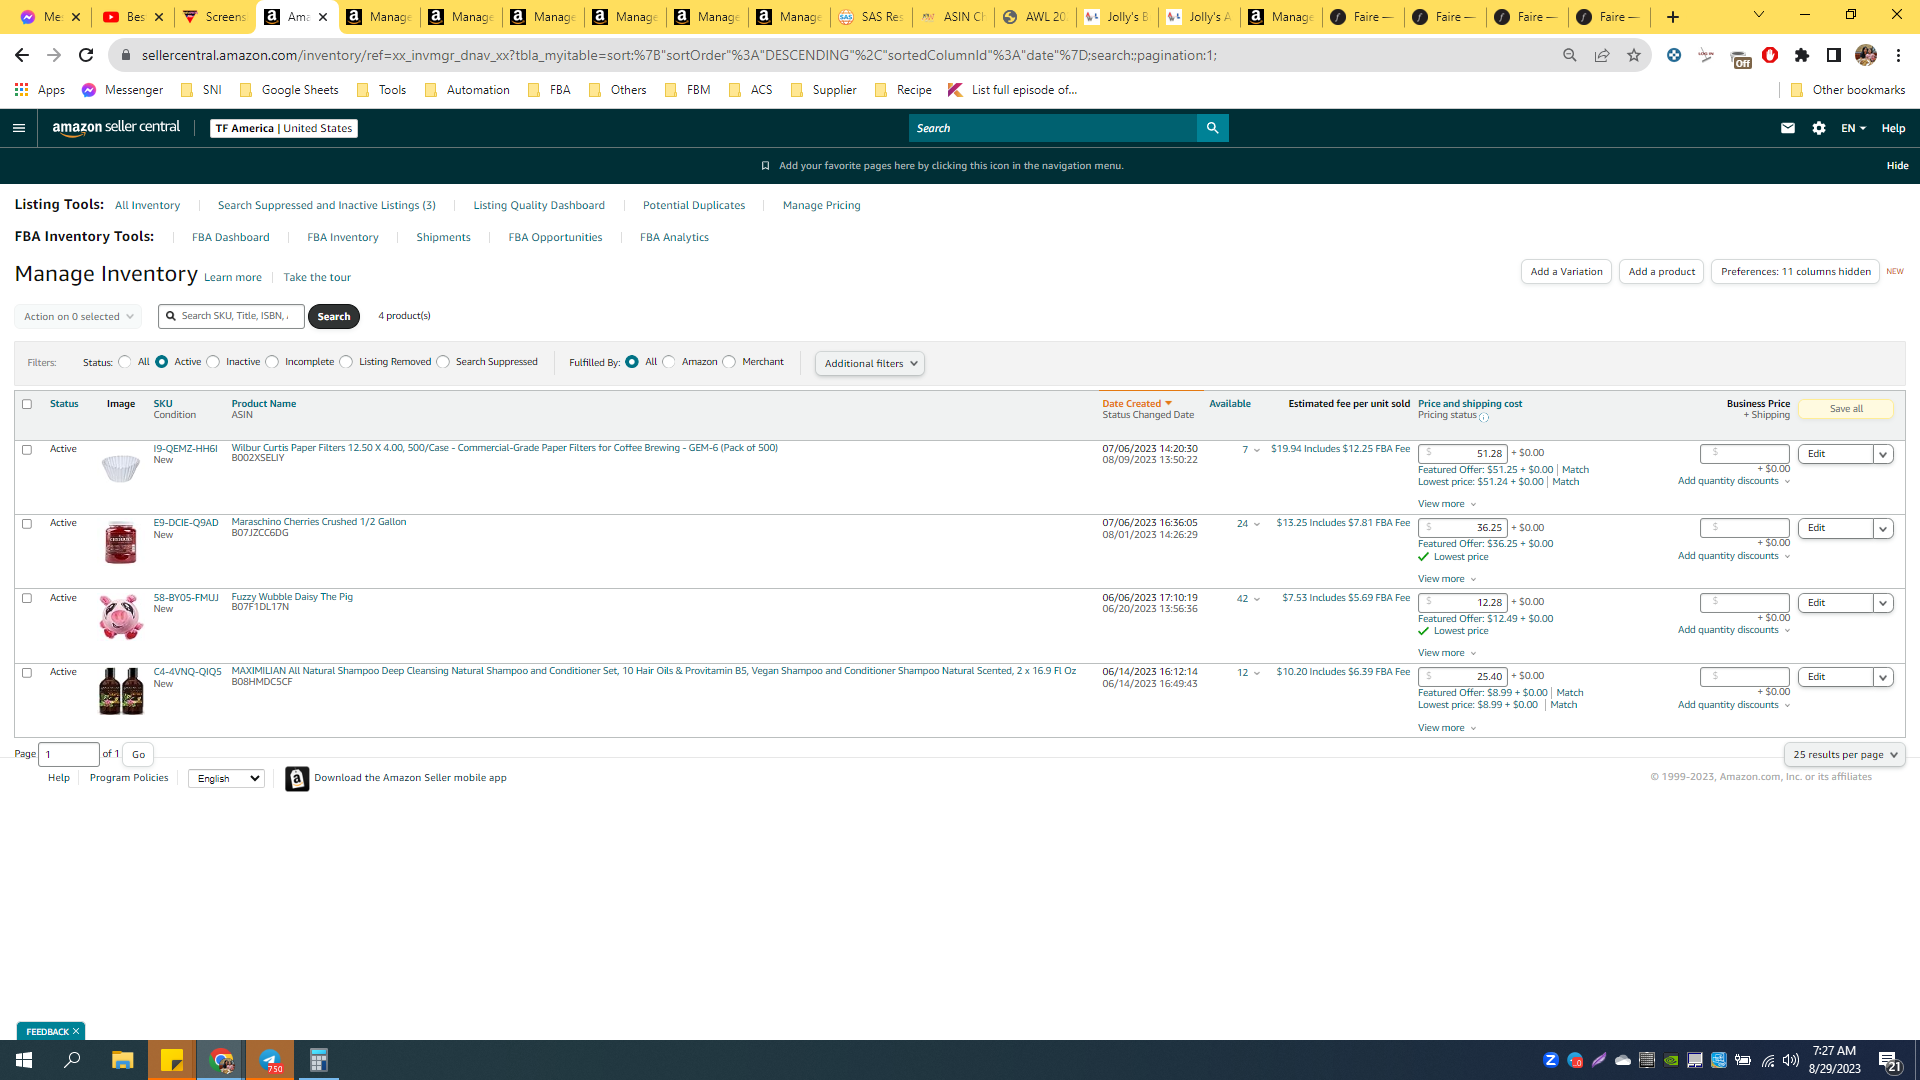Open the FBA Inventory tab
The image size is (1920, 1080).
coord(343,238)
